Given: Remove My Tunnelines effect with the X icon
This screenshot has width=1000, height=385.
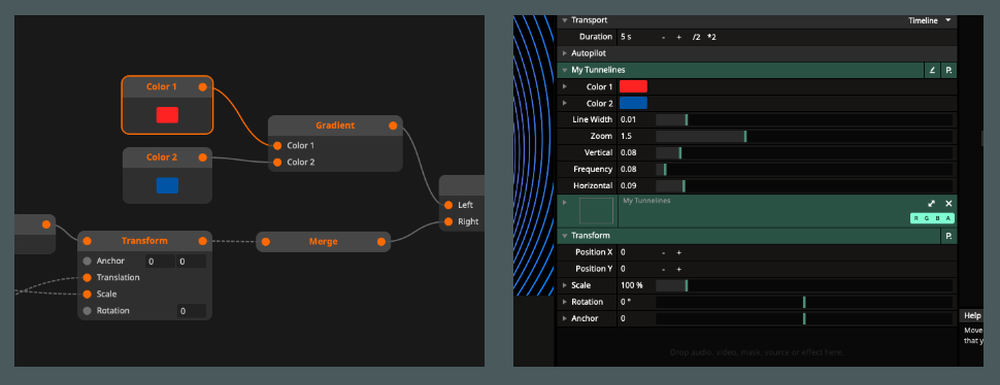Looking at the screenshot, I should click(x=948, y=203).
